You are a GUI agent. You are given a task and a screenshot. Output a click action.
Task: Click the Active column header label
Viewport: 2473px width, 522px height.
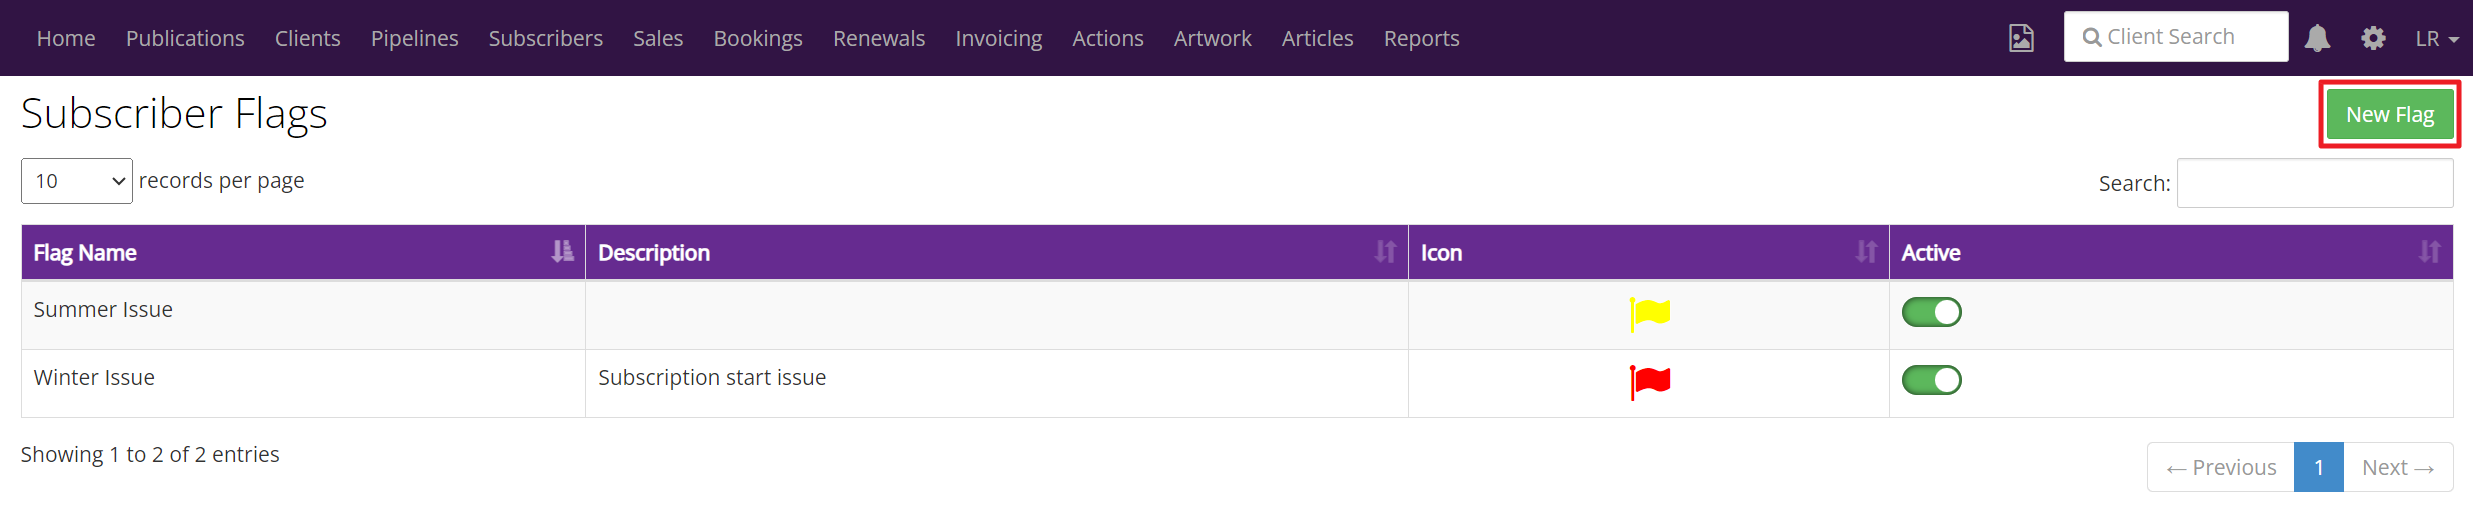[1931, 253]
